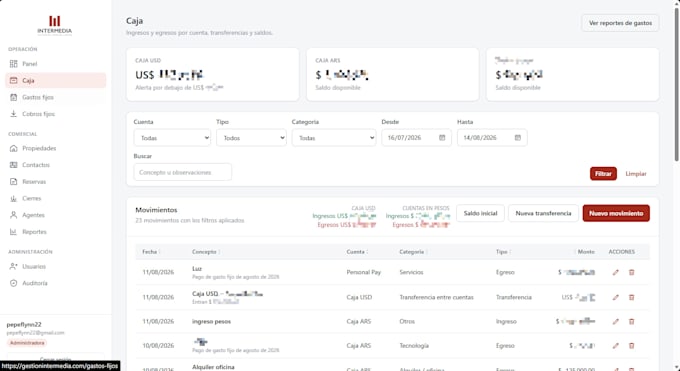Image resolution: width=680 pixels, height=371 pixels.
Task: Apply filters with Filtrar button
Action: (x=603, y=174)
